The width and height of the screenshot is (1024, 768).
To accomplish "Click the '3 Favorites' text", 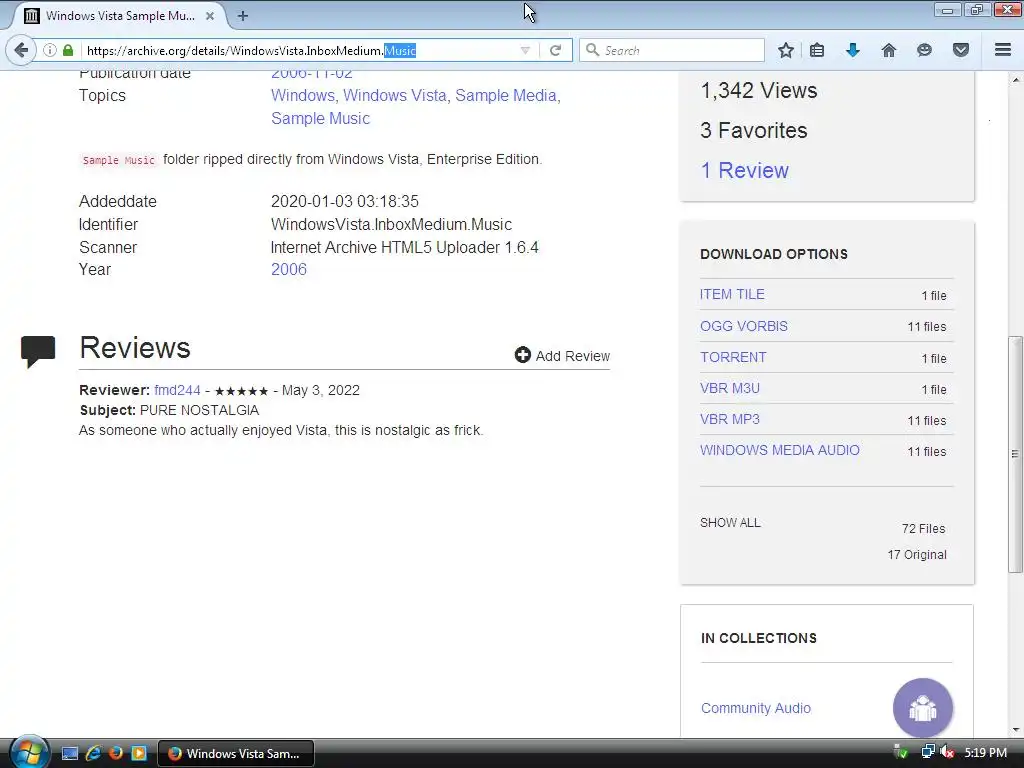I will coord(754,130).
